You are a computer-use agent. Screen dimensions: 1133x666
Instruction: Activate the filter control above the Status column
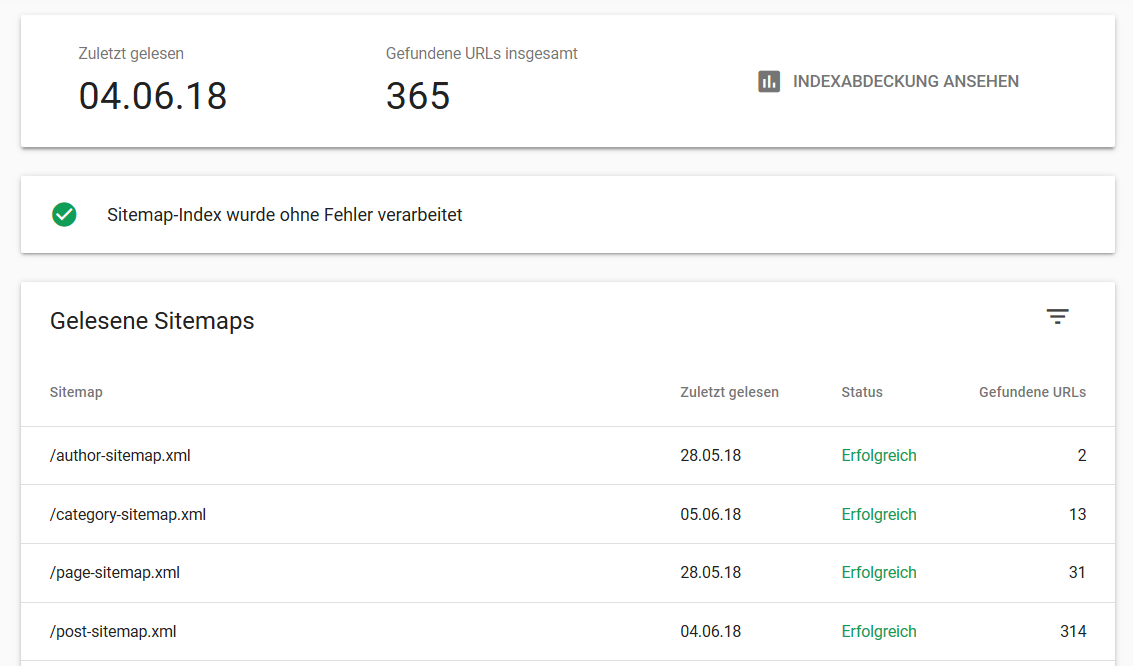(1057, 316)
